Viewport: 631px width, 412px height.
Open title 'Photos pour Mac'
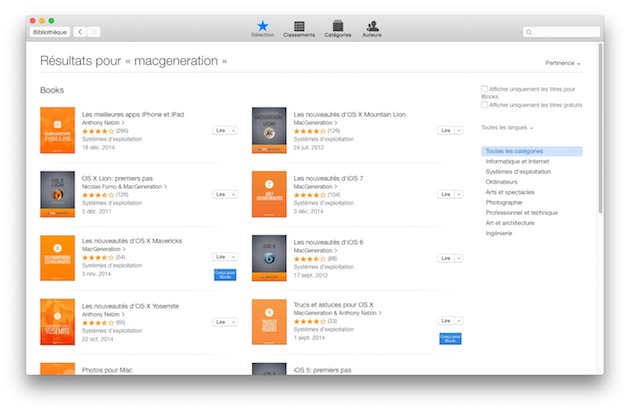(107, 370)
